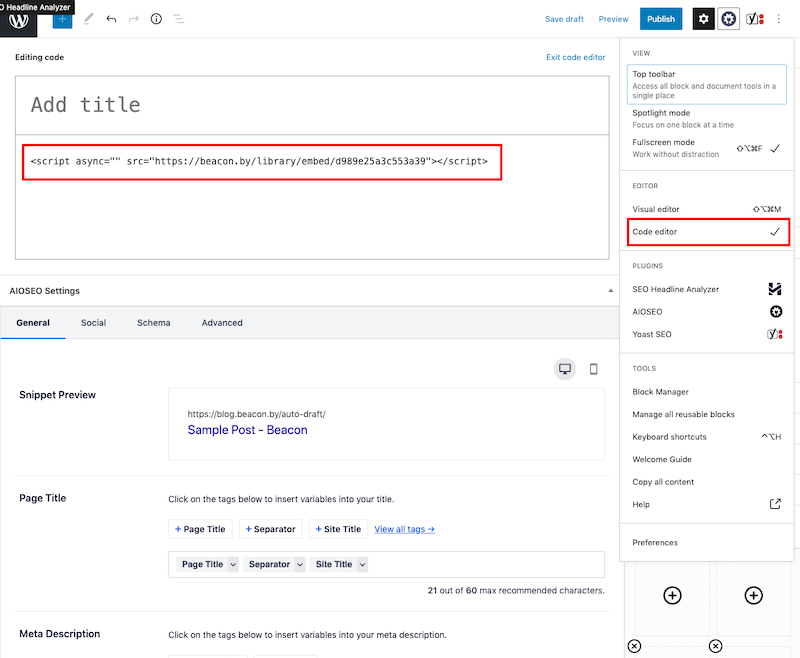Open Block Manager tool

(707, 392)
